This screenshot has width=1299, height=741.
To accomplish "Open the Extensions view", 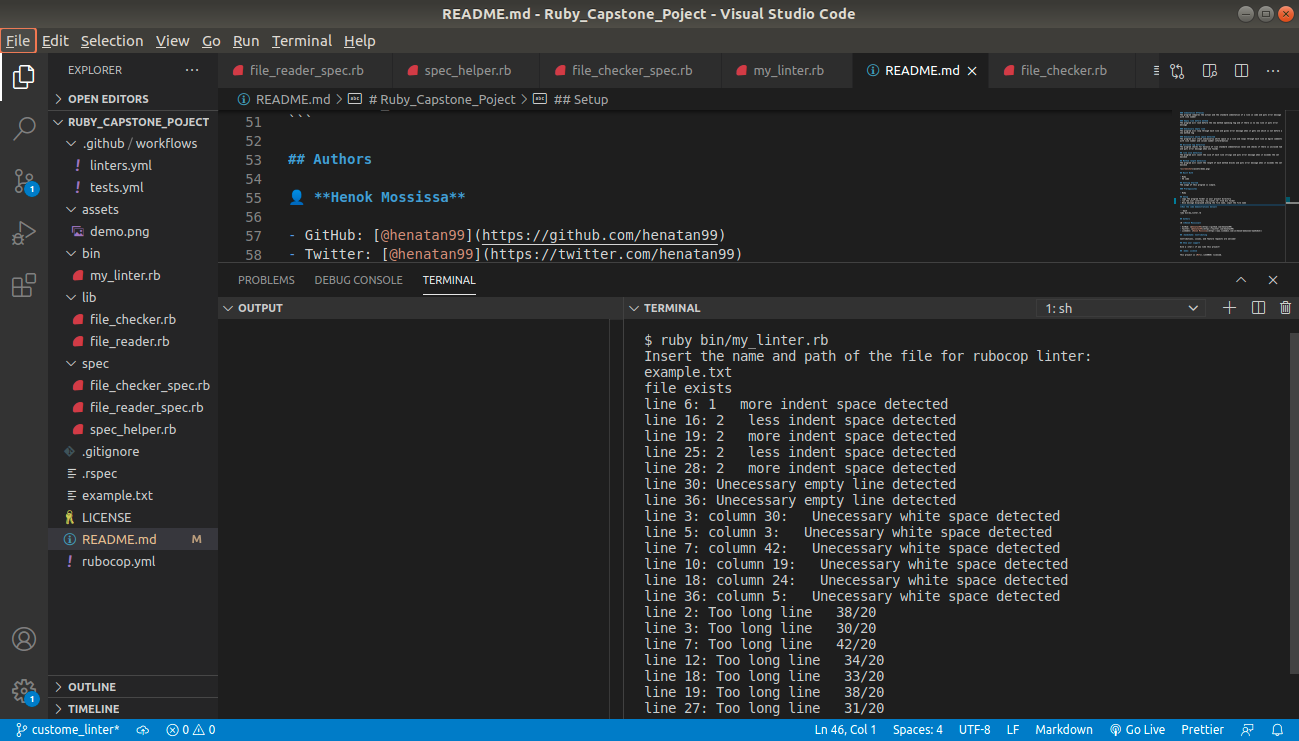I will coord(24,286).
